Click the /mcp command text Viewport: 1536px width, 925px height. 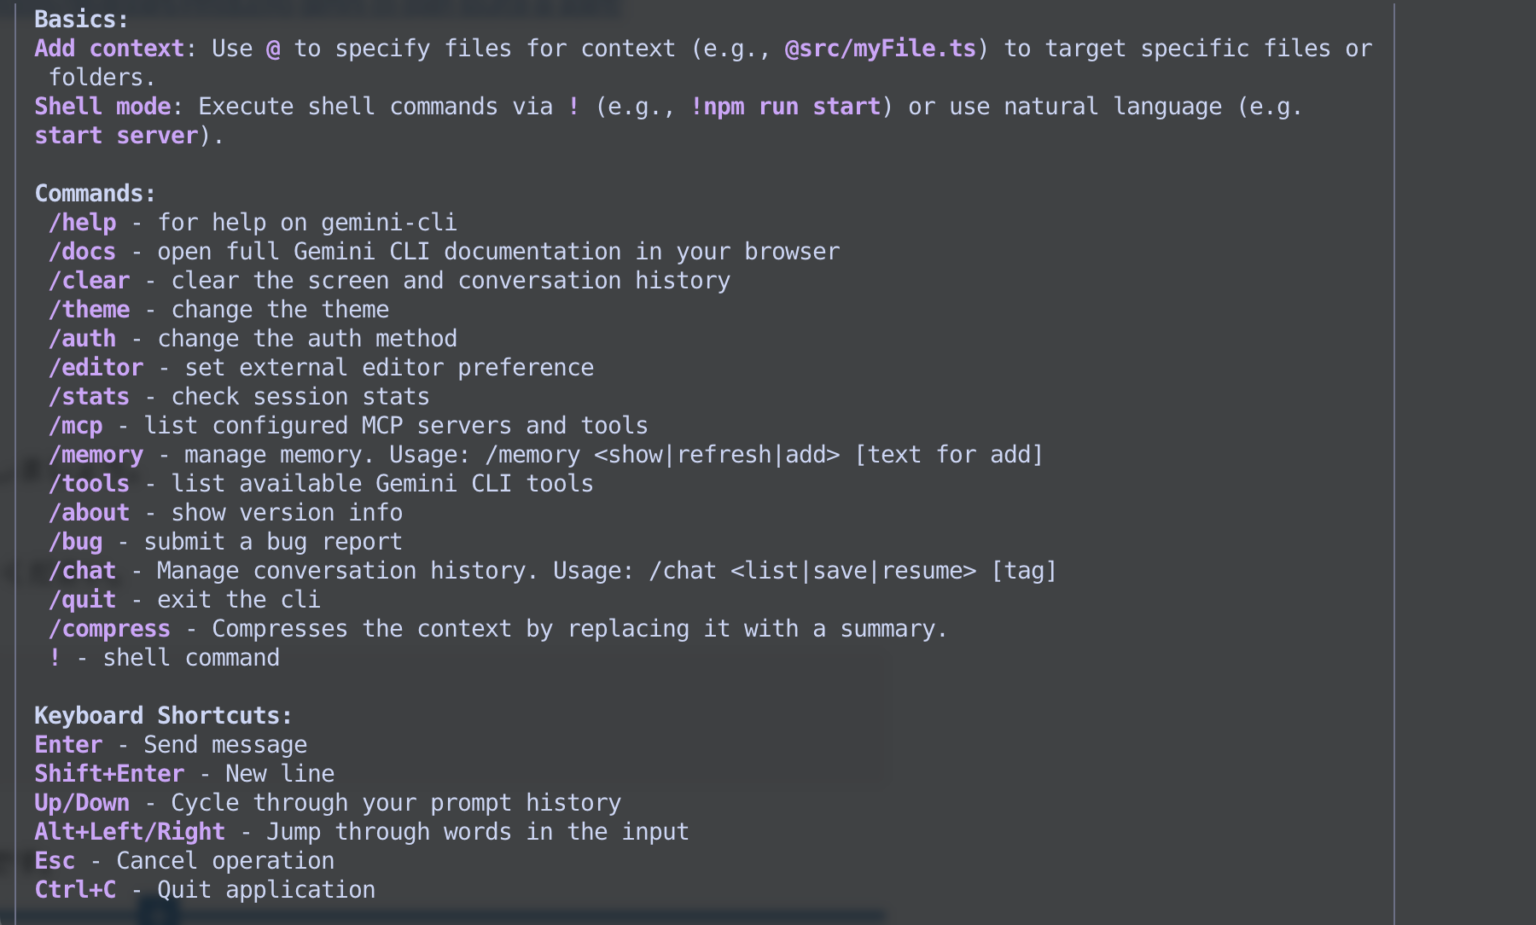point(75,425)
